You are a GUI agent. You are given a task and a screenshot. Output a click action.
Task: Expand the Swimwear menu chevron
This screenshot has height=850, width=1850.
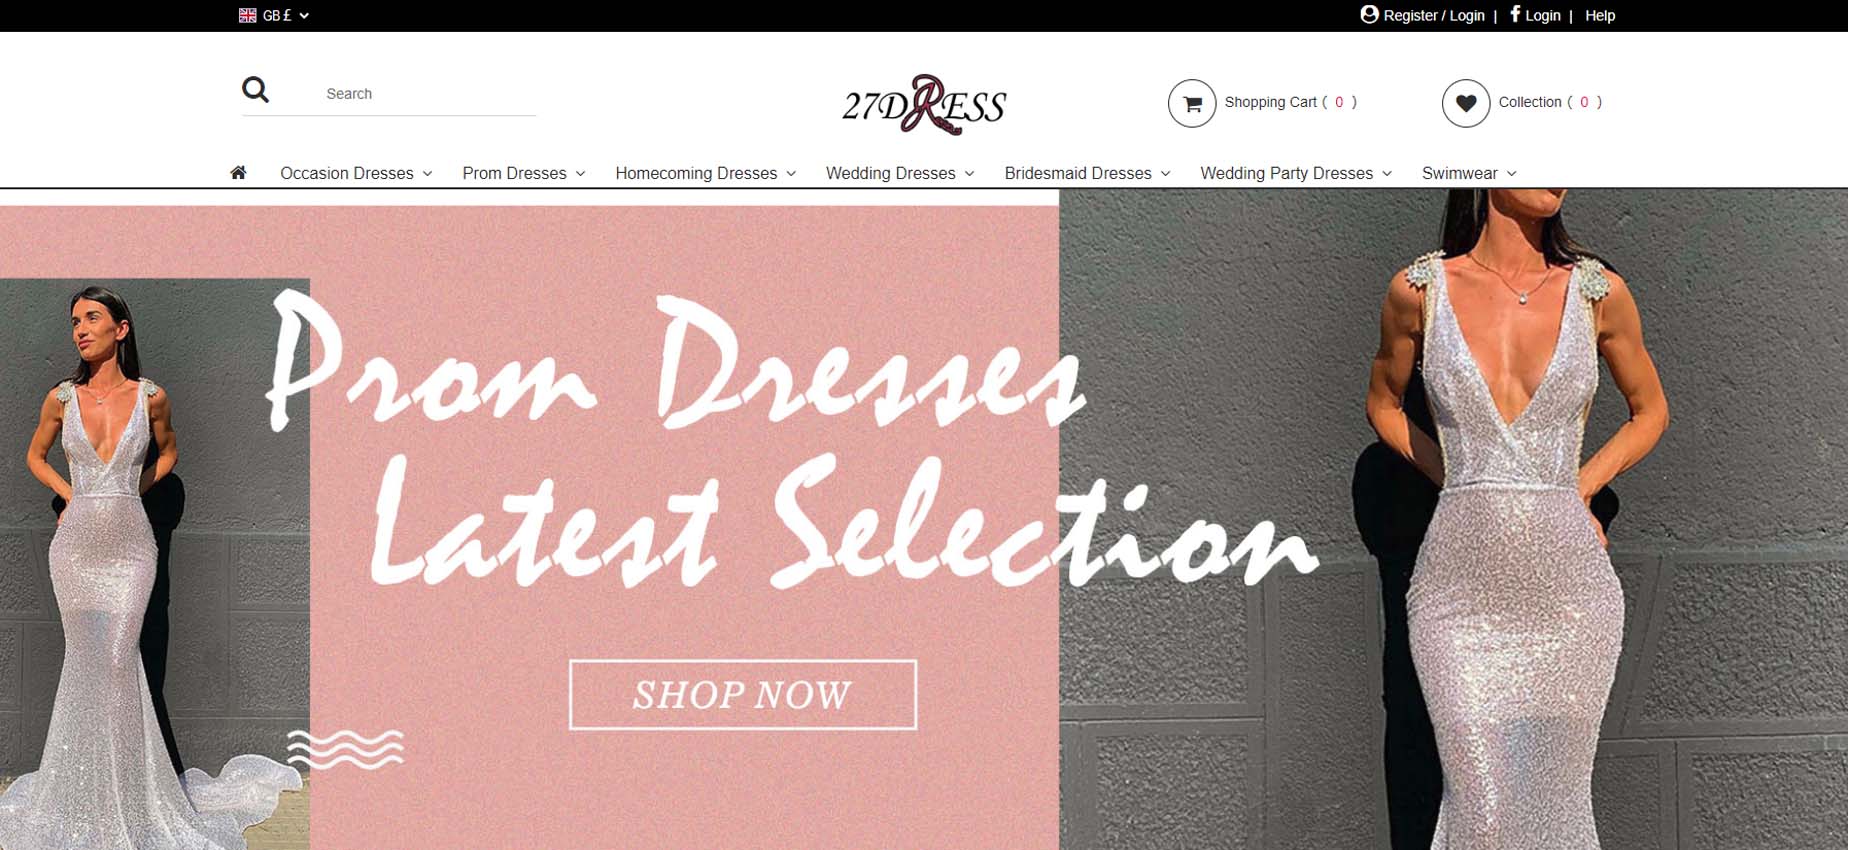[1511, 174]
